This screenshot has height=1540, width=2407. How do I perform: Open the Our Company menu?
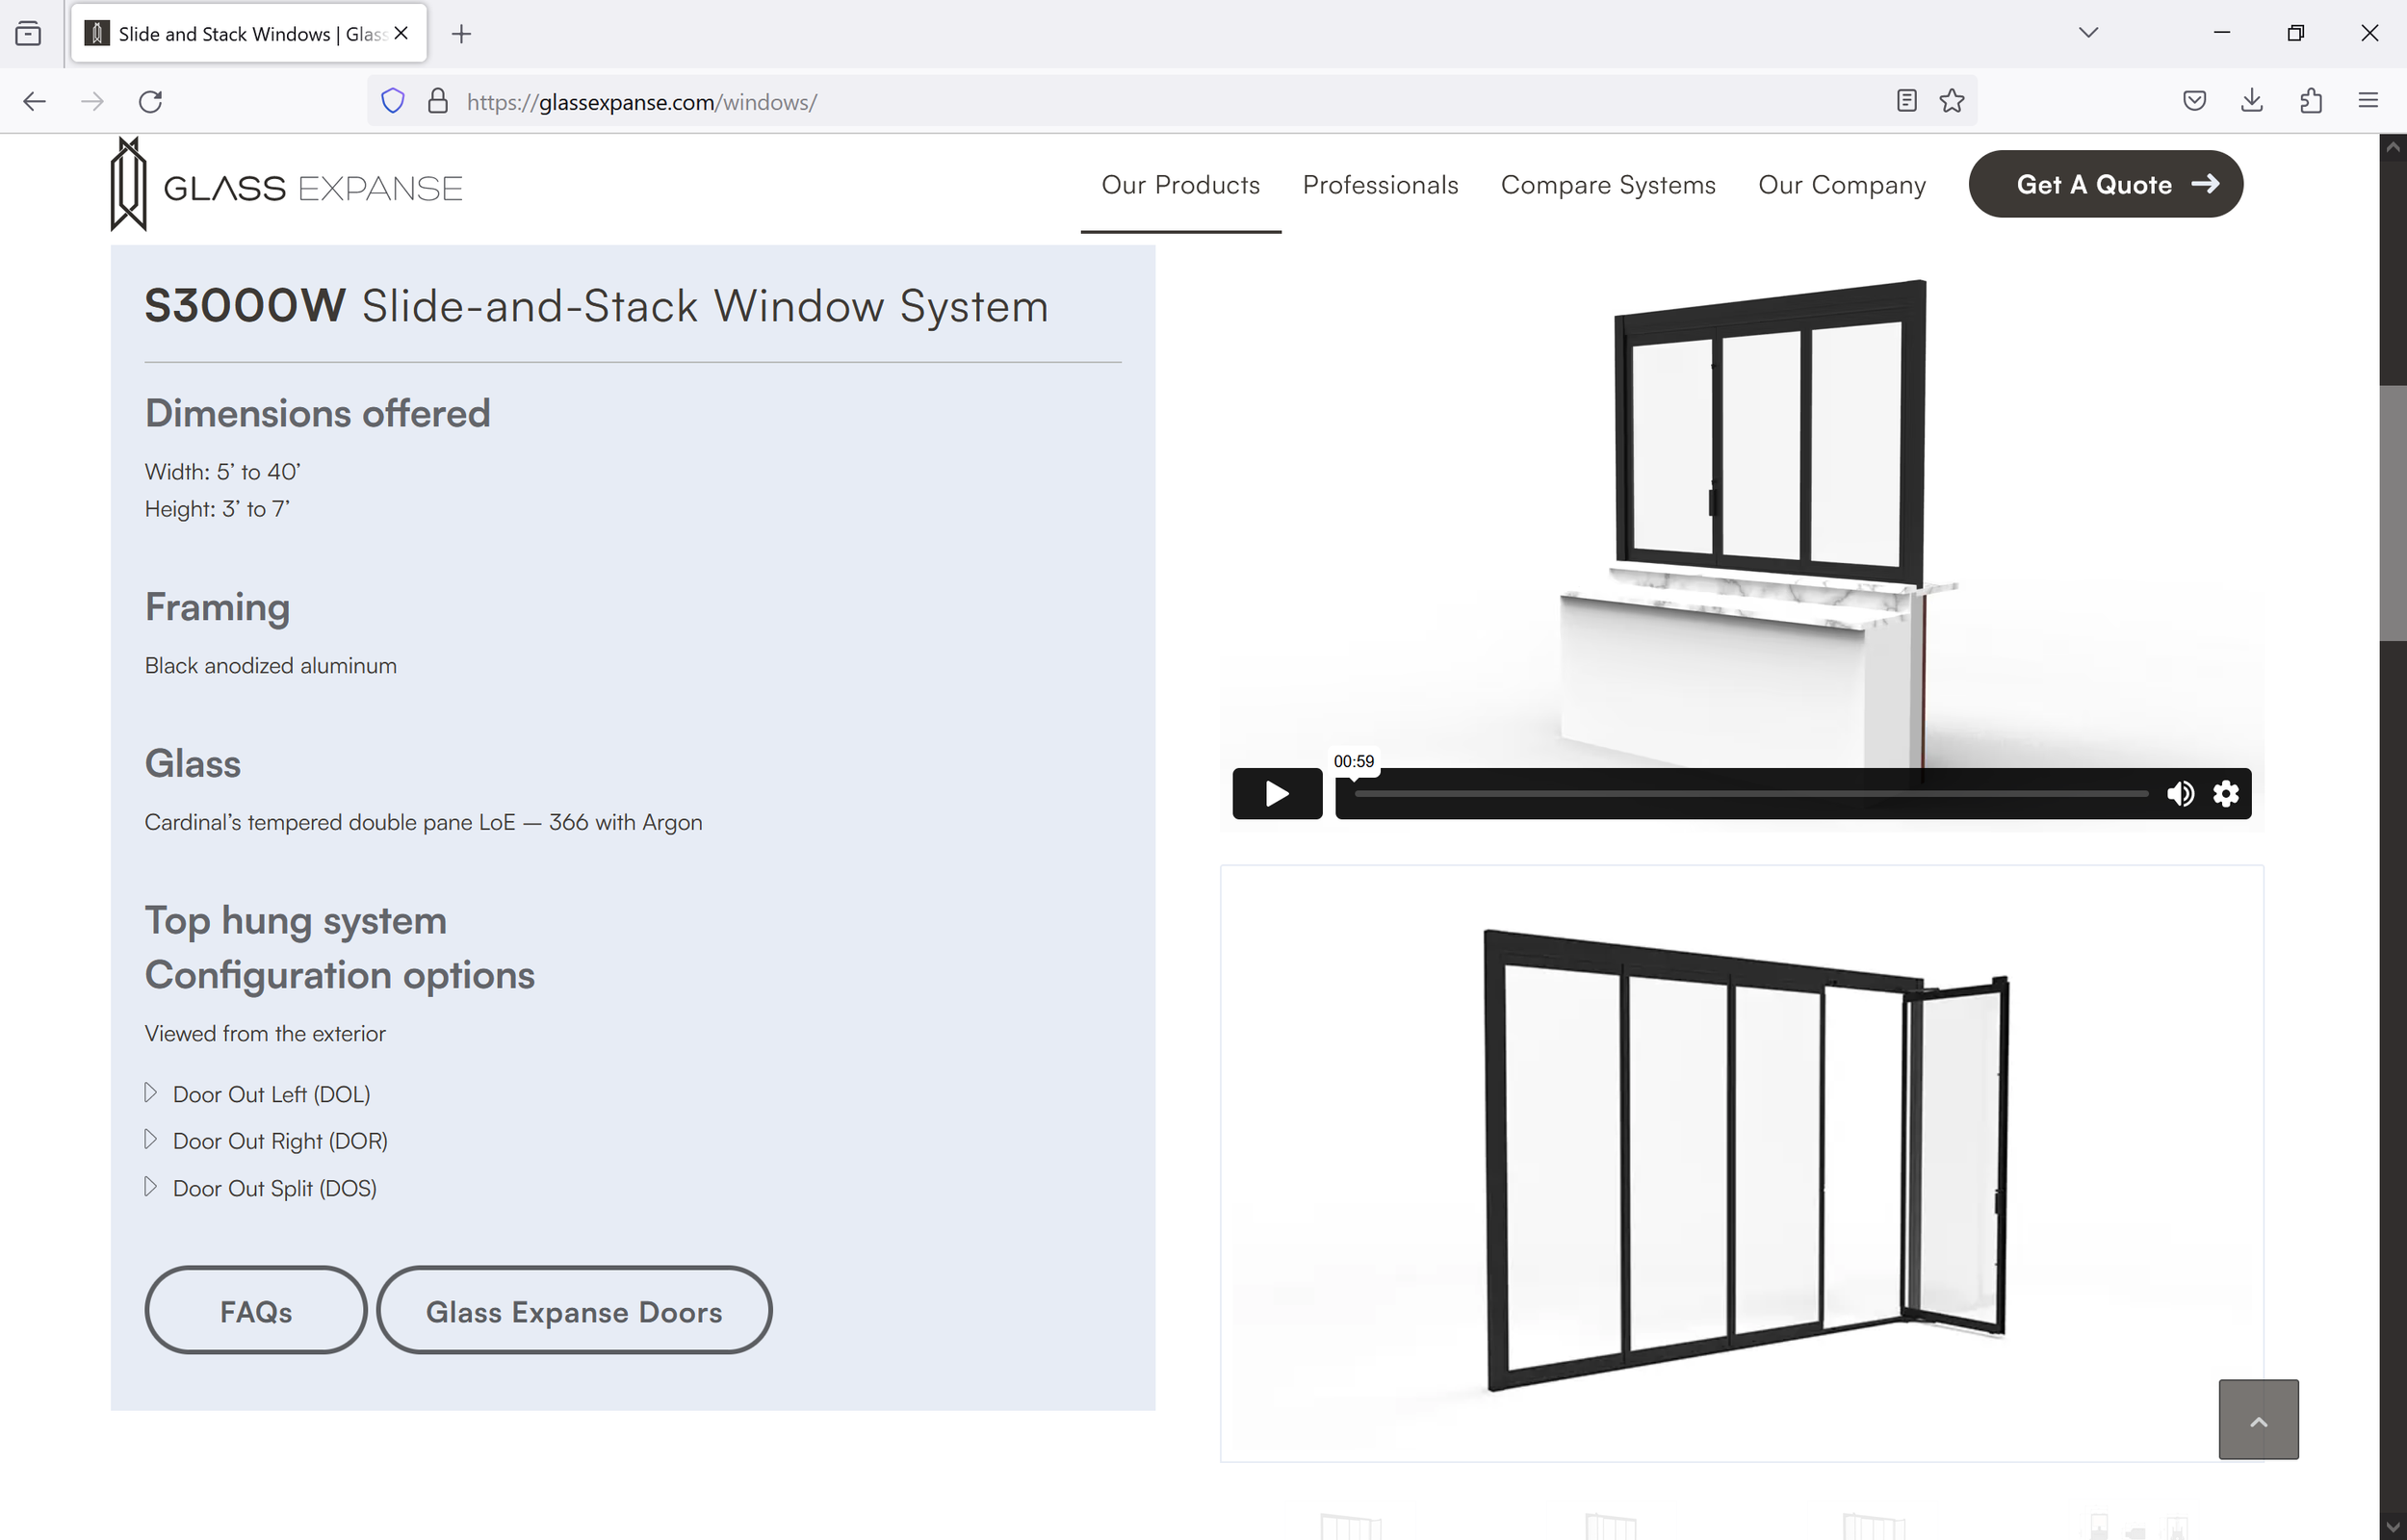pos(1841,185)
